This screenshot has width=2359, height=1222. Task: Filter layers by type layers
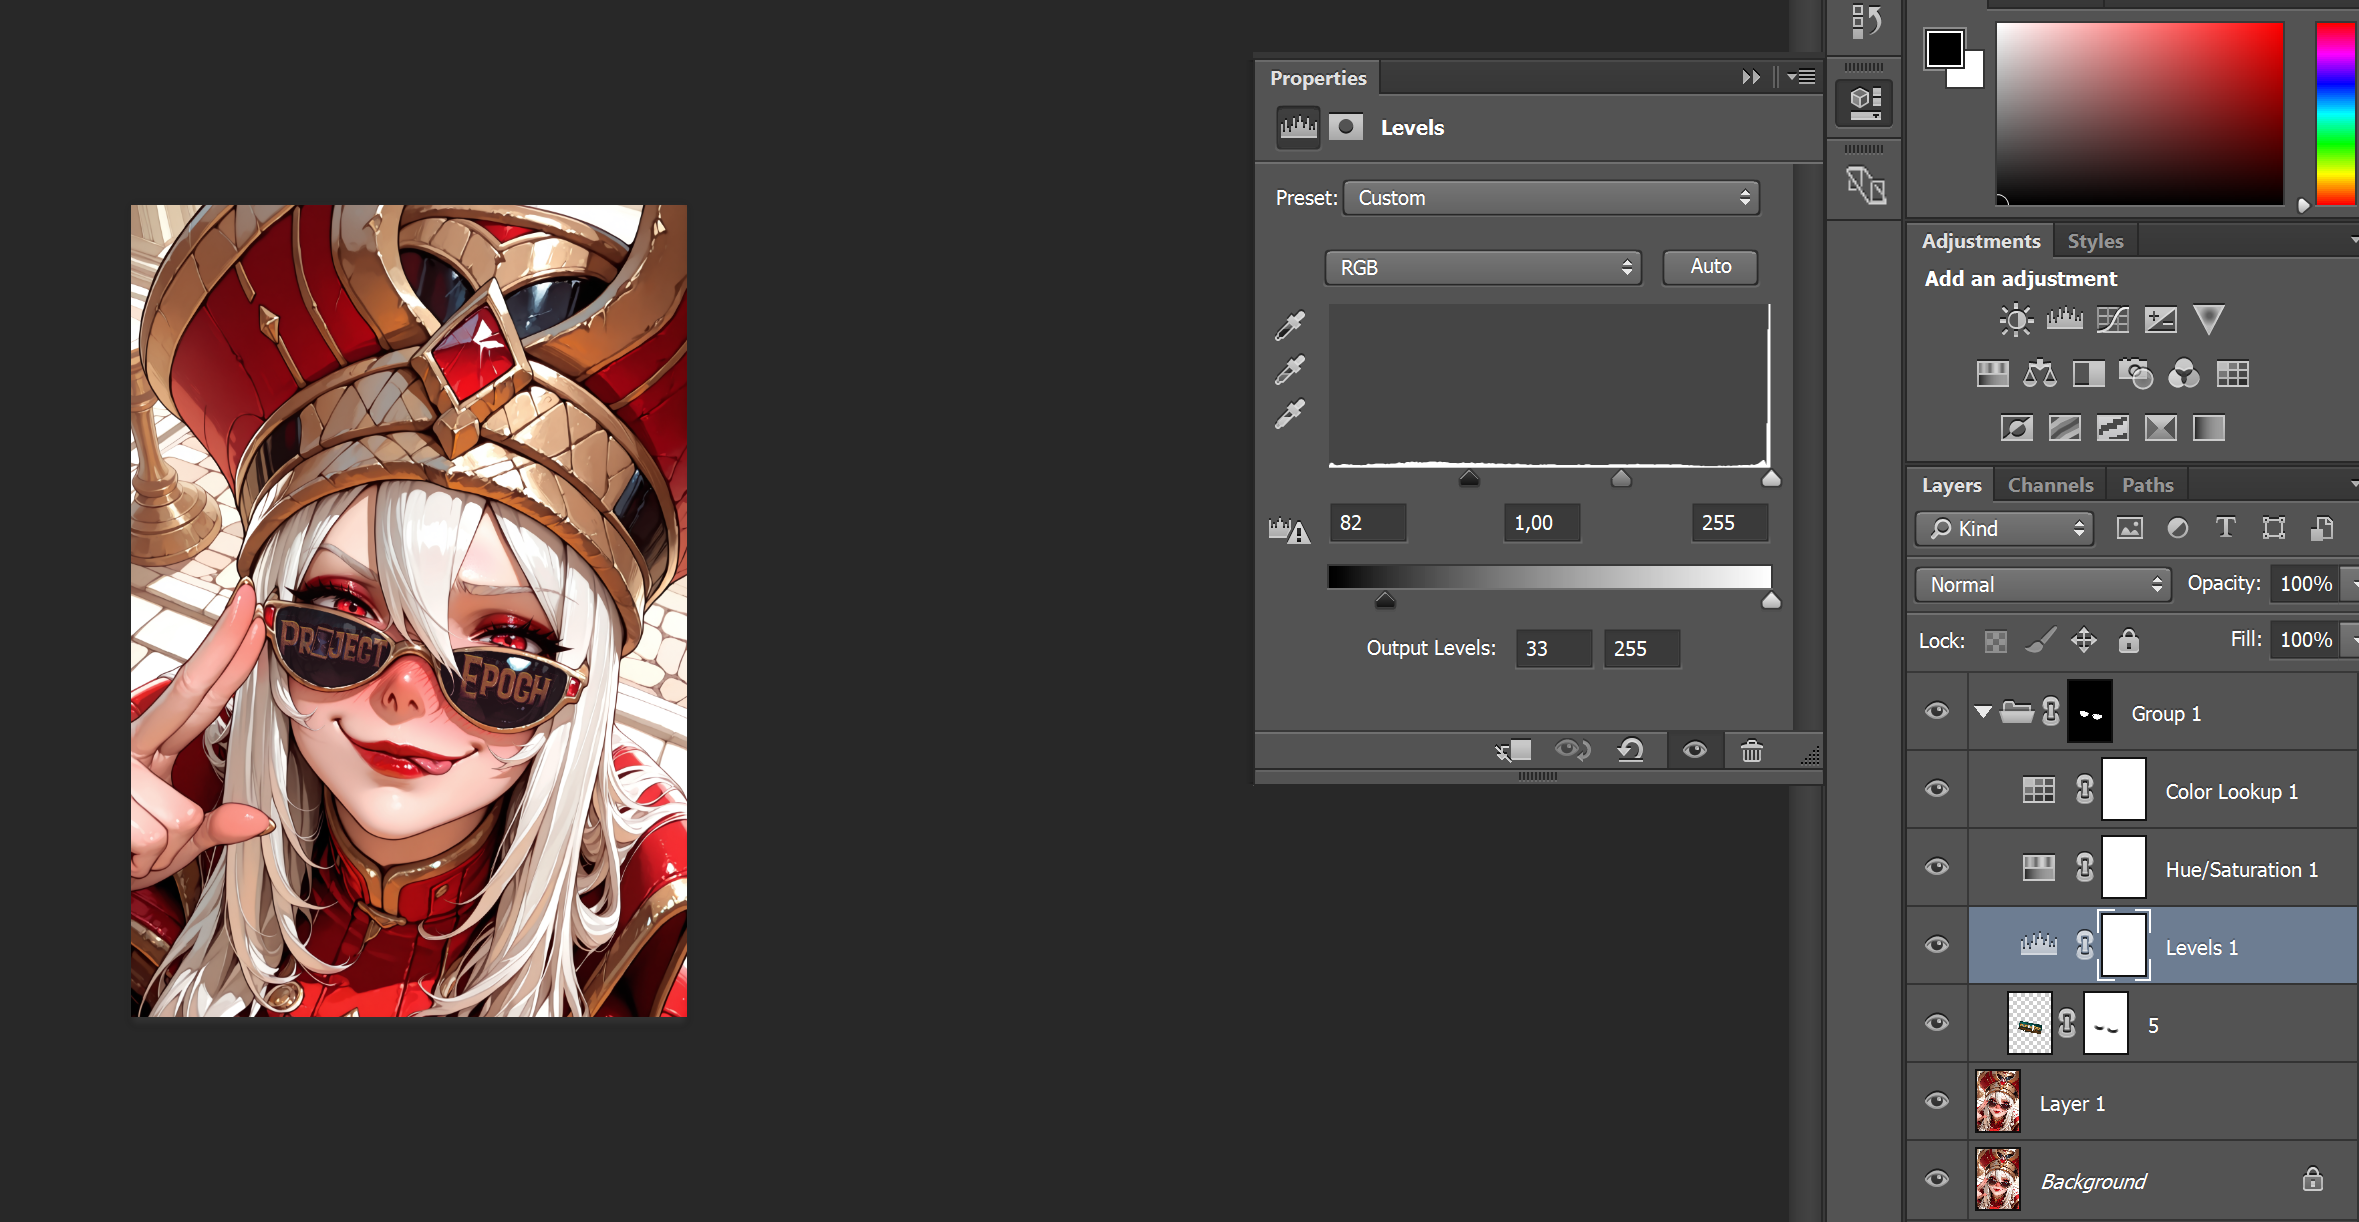click(x=2226, y=528)
